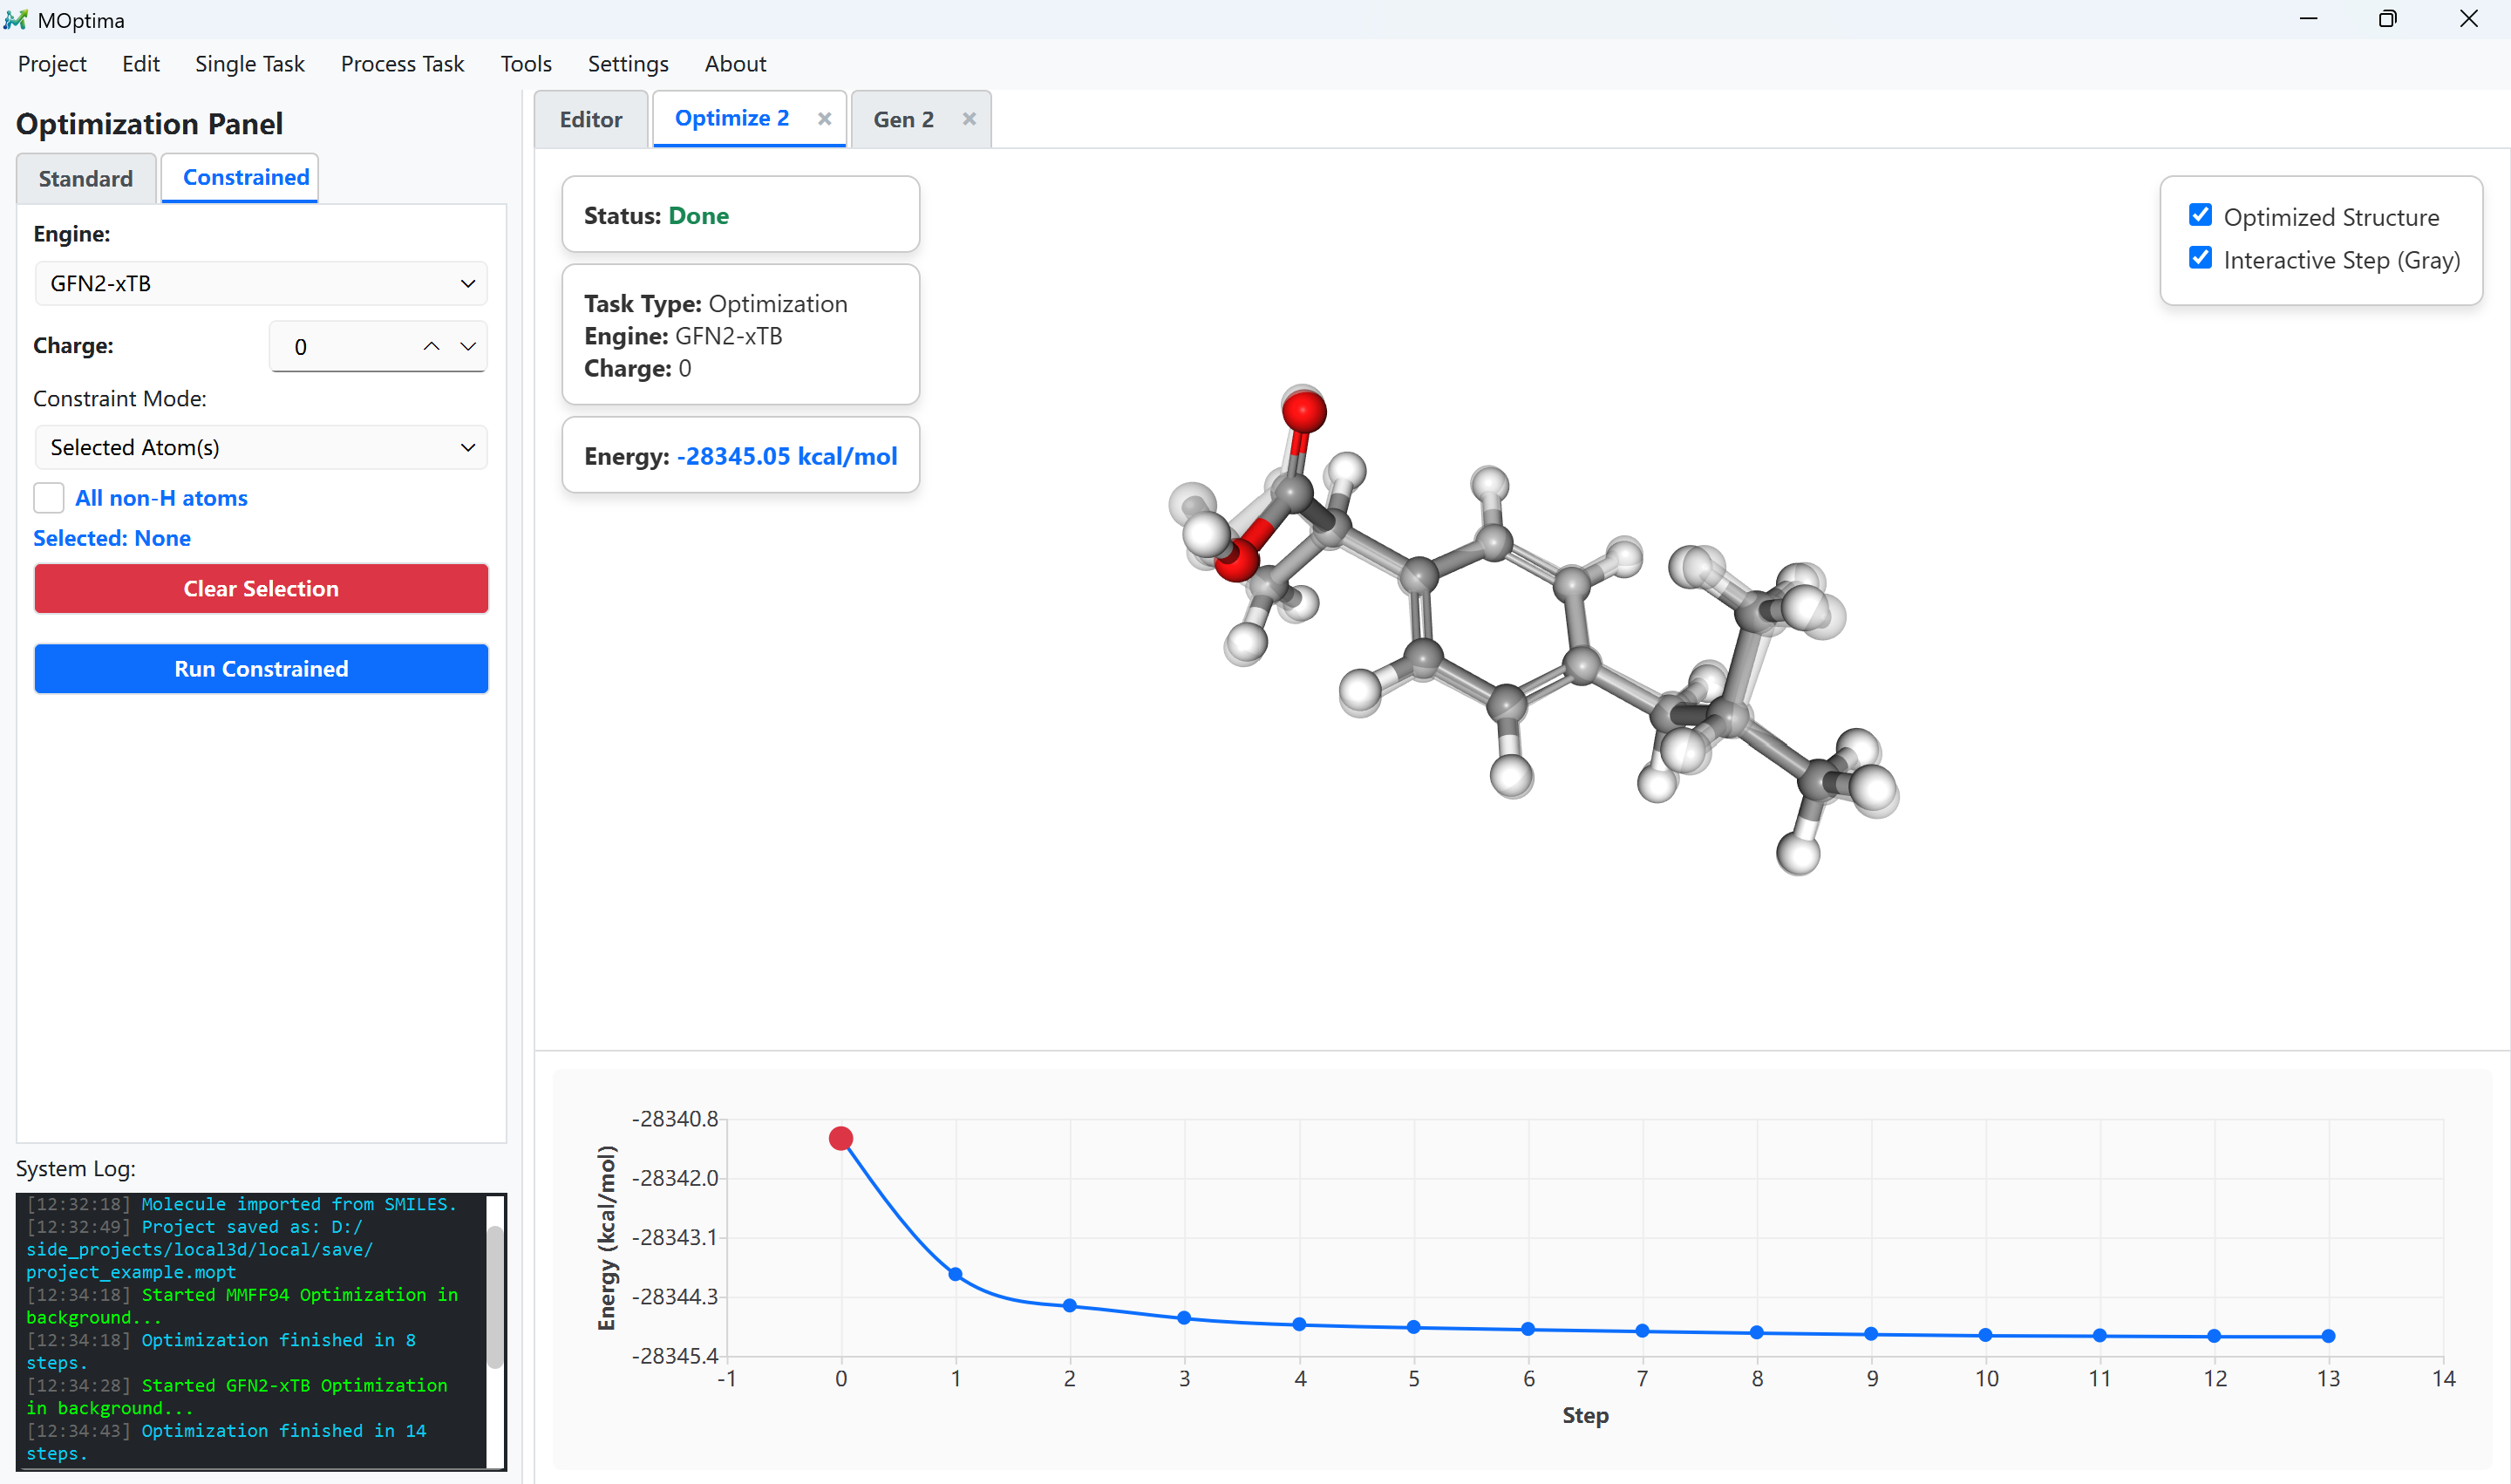Close the MOptima window
This screenshot has height=1484, width=2511.
pyautogui.click(x=2468, y=19)
